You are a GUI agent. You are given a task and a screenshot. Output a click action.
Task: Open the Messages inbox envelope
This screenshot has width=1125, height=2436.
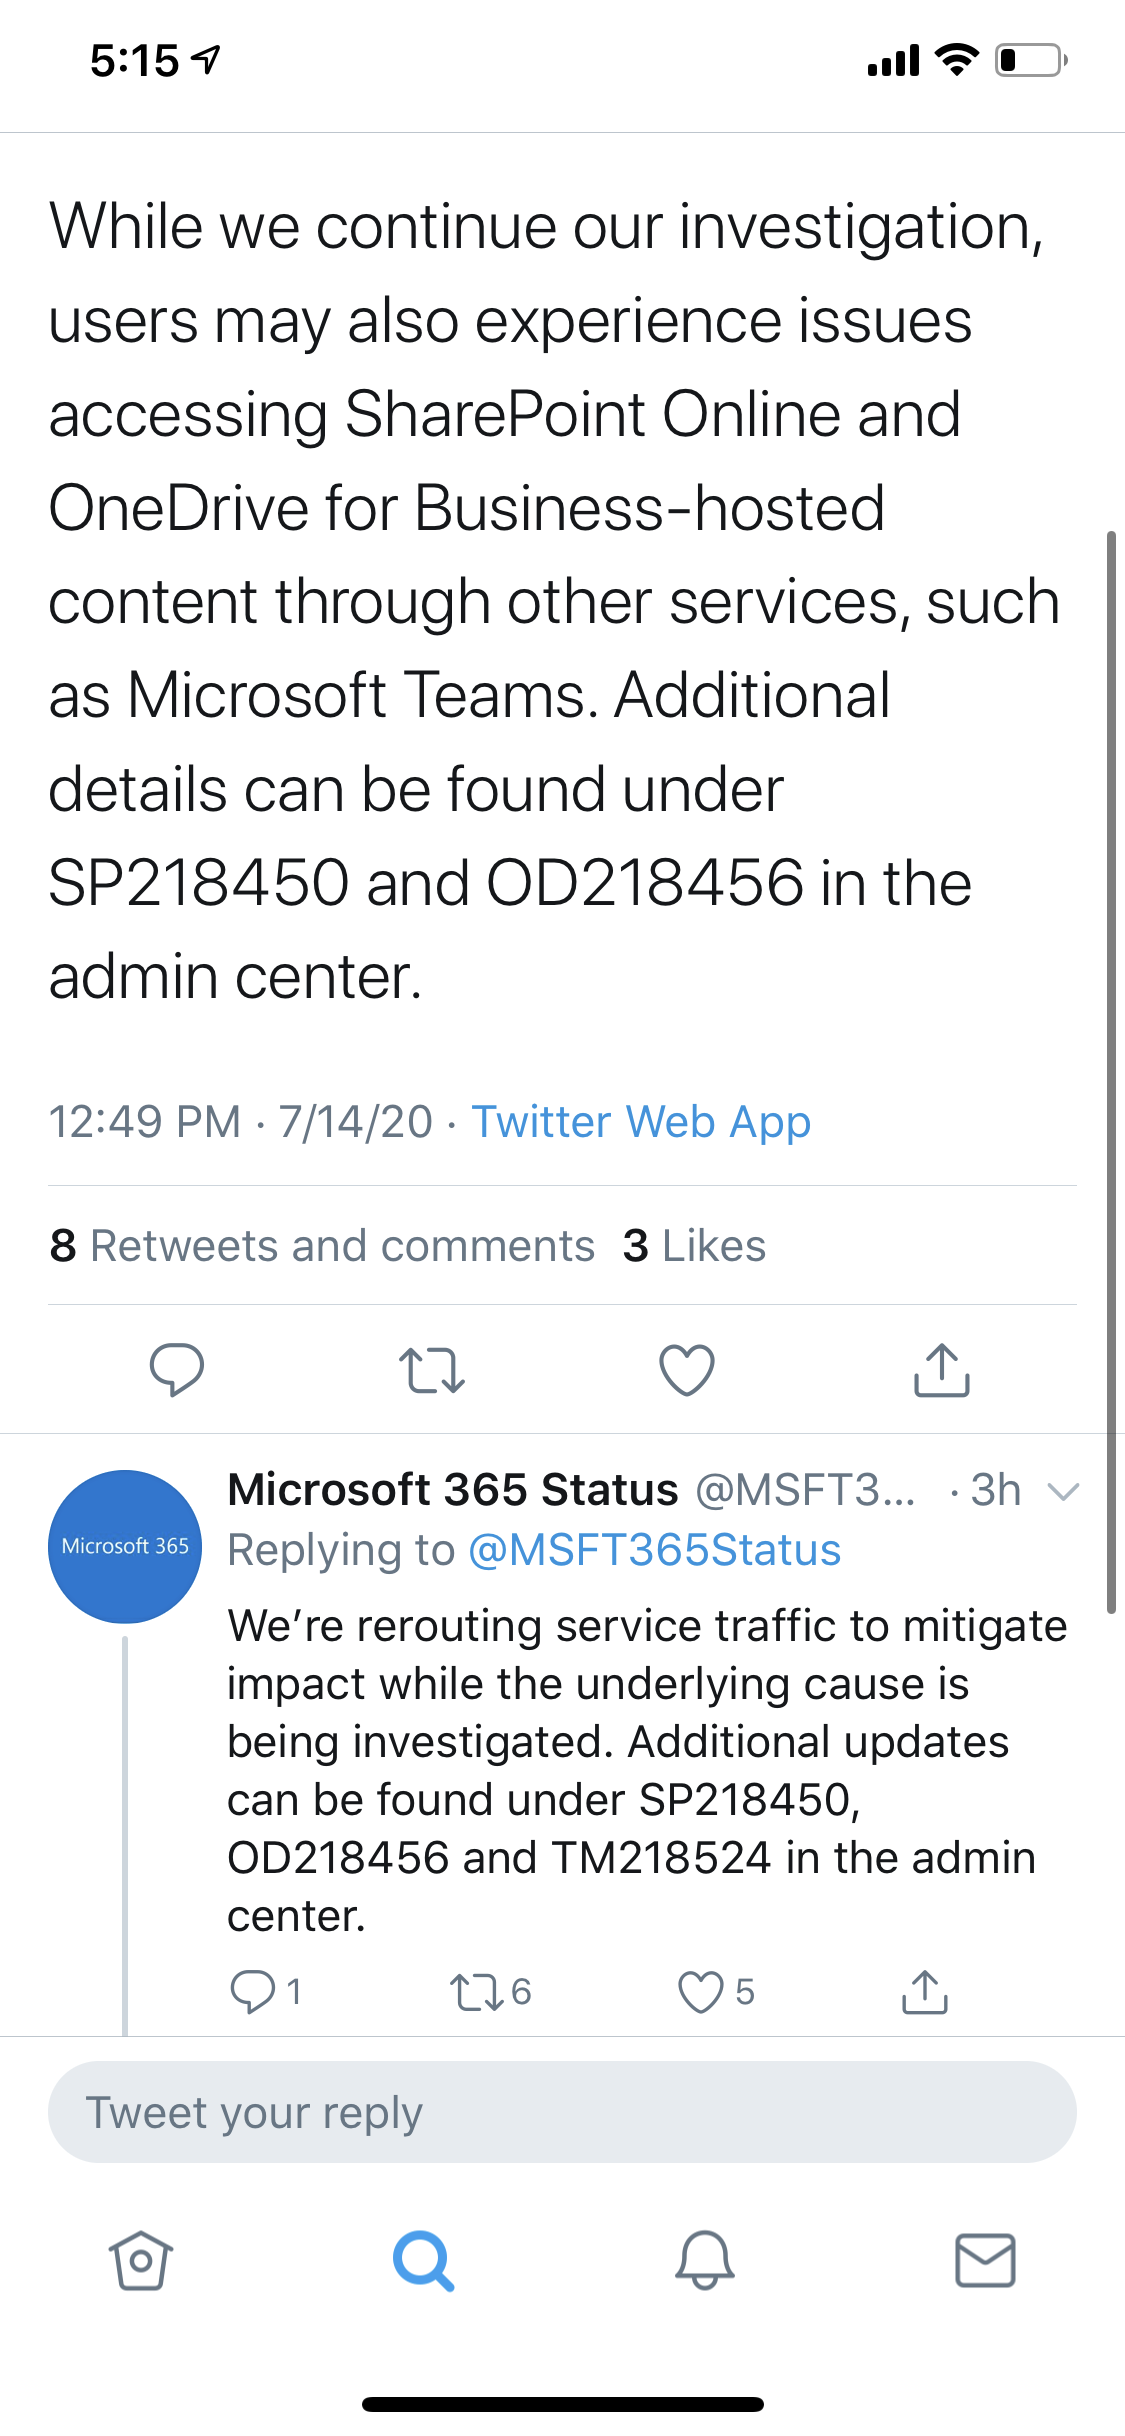pos(985,2260)
